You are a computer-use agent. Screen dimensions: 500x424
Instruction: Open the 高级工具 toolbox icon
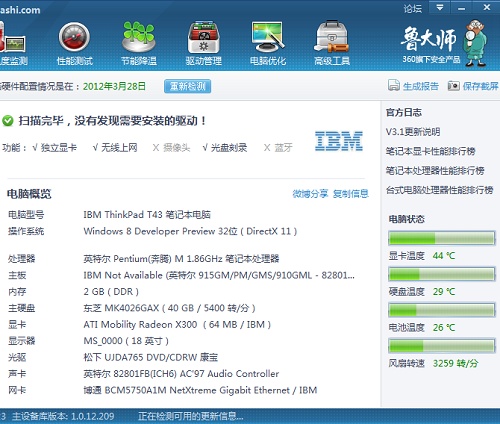coord(332,37)
